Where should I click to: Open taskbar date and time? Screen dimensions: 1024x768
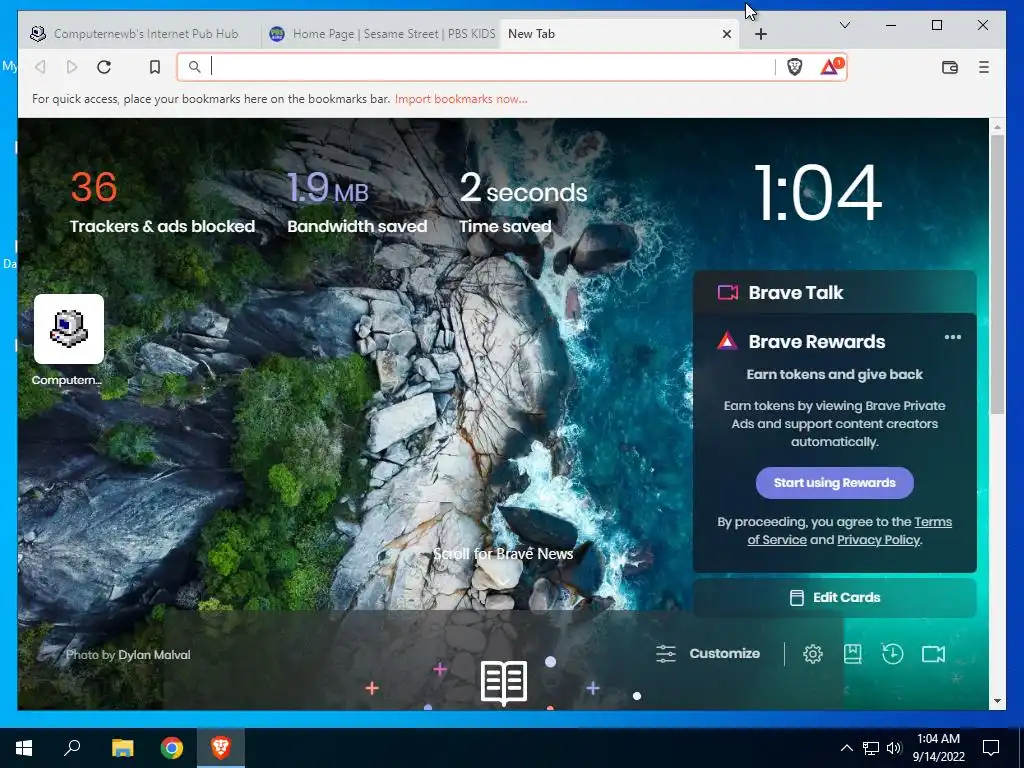tap(938, 748)
